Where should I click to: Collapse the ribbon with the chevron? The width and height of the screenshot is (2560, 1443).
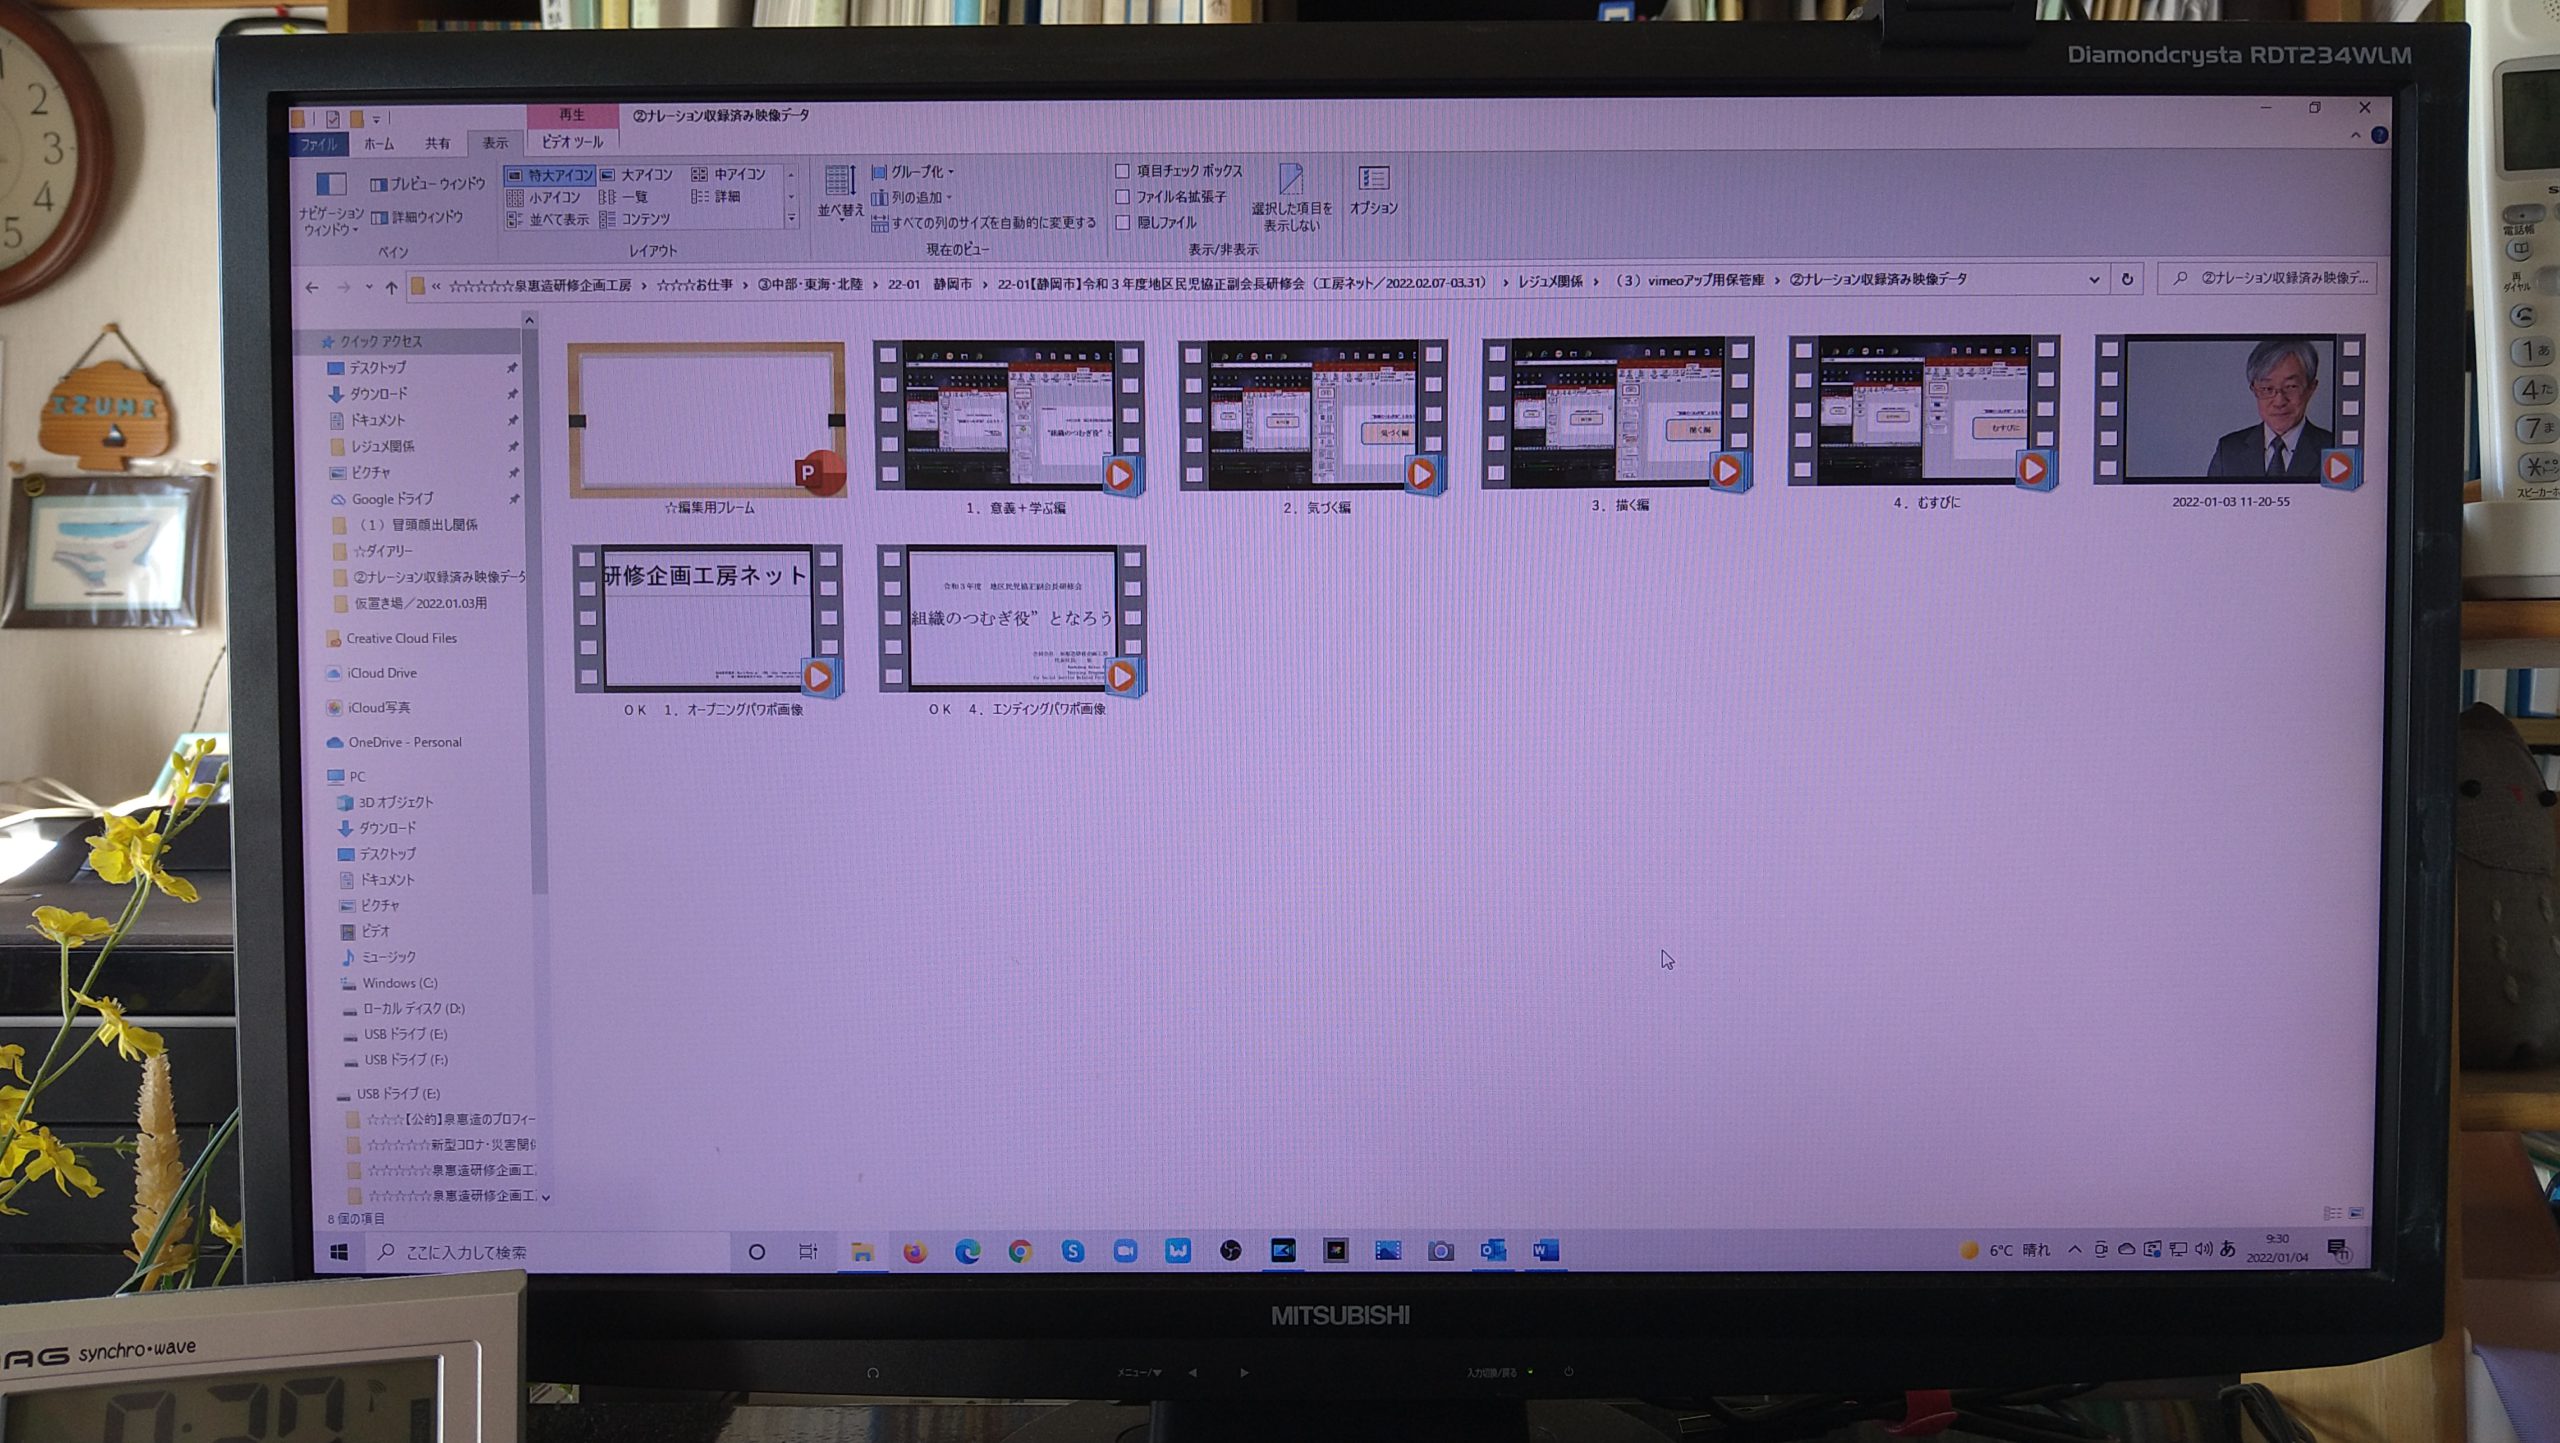click(2355, 135)
